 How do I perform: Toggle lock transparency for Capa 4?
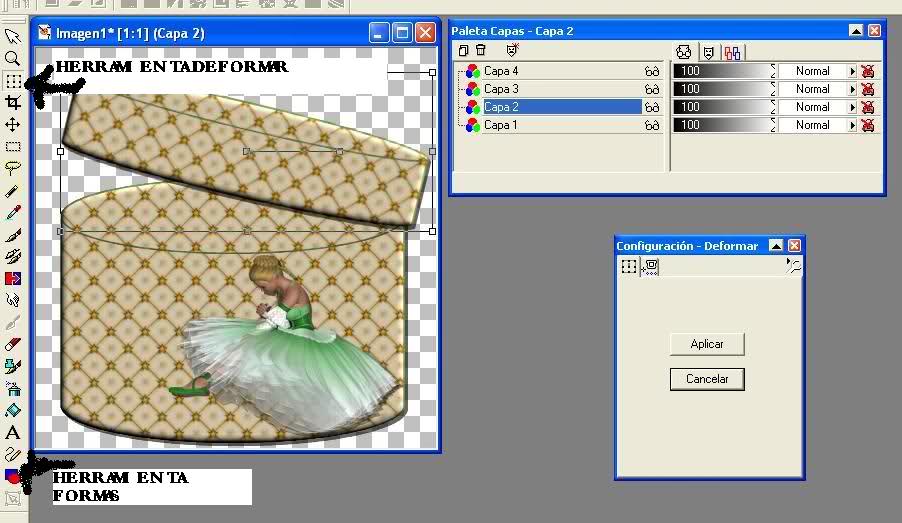[x=867, y=71]
